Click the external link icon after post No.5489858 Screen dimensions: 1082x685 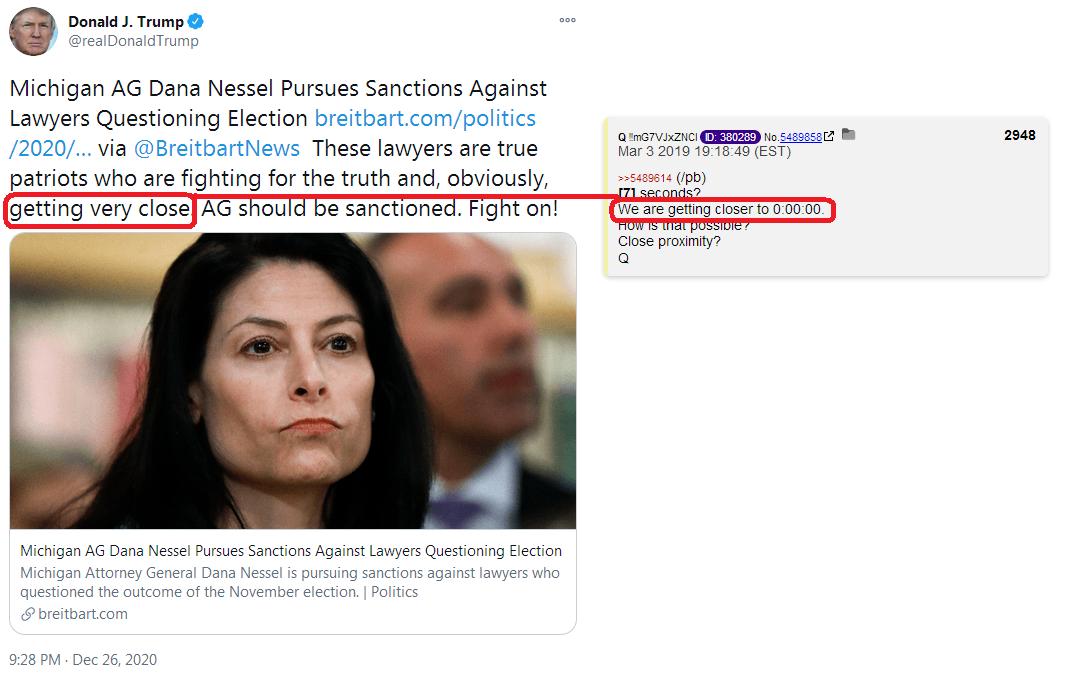pos(829,136)
